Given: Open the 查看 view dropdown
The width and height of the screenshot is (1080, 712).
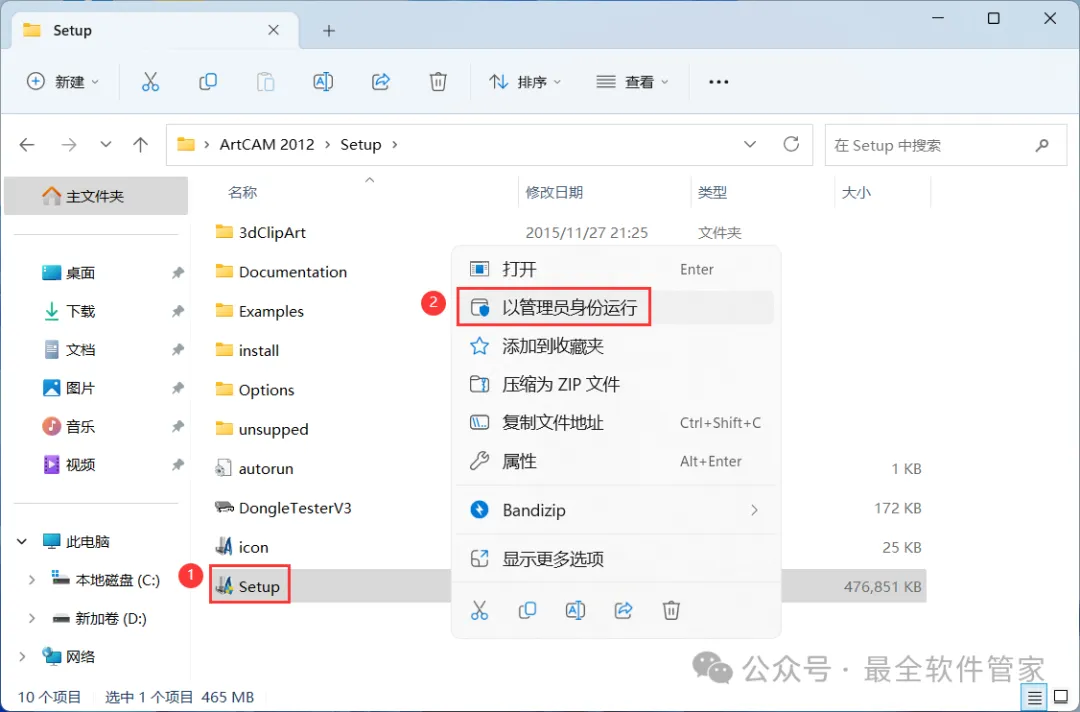Looking at the screenshot, I should coord(632,82).
